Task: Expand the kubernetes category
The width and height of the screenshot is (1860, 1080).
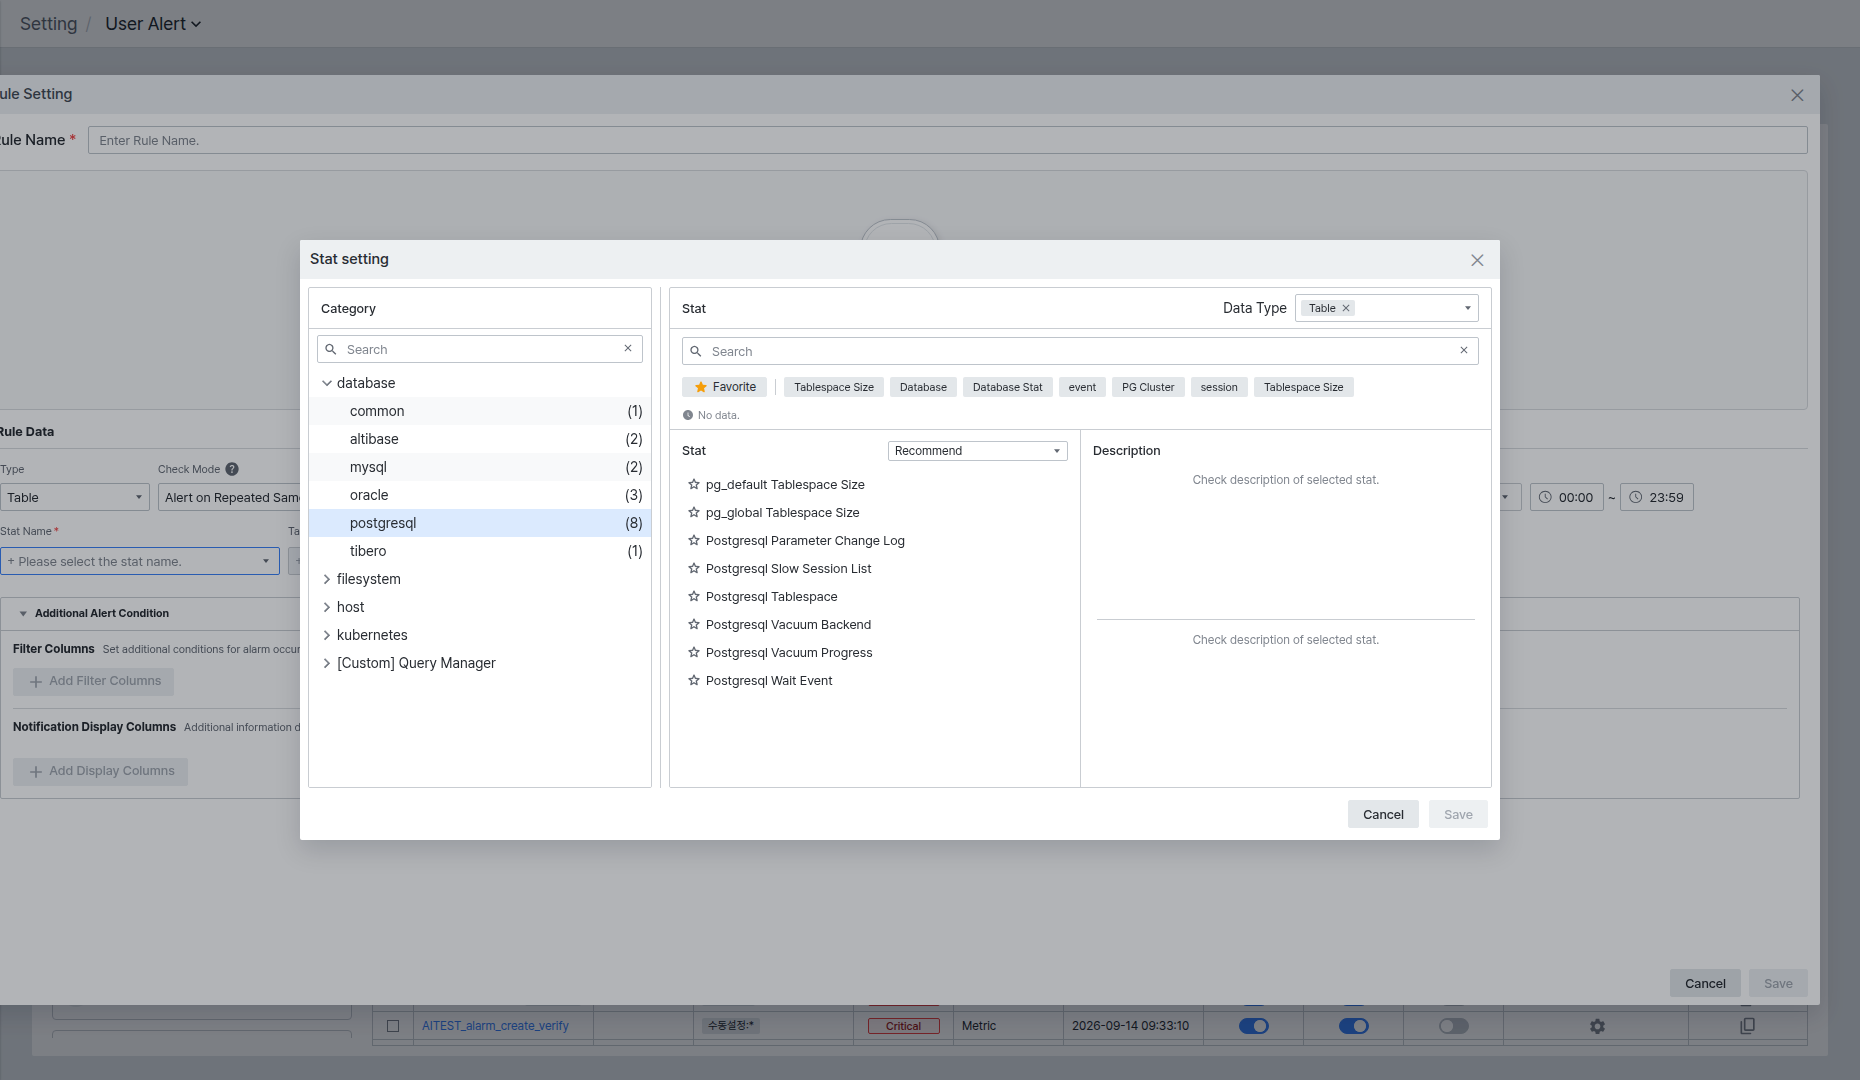Action: [x=327, y=635]
